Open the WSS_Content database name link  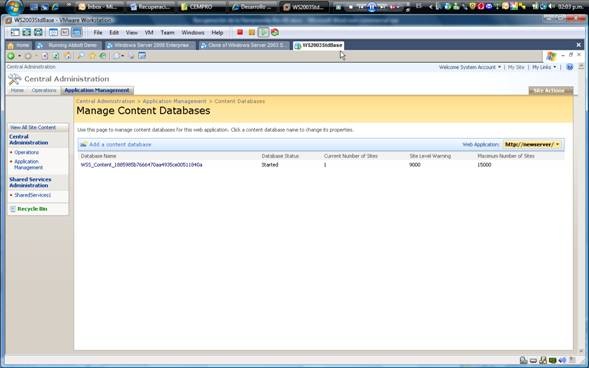[142, 165]
